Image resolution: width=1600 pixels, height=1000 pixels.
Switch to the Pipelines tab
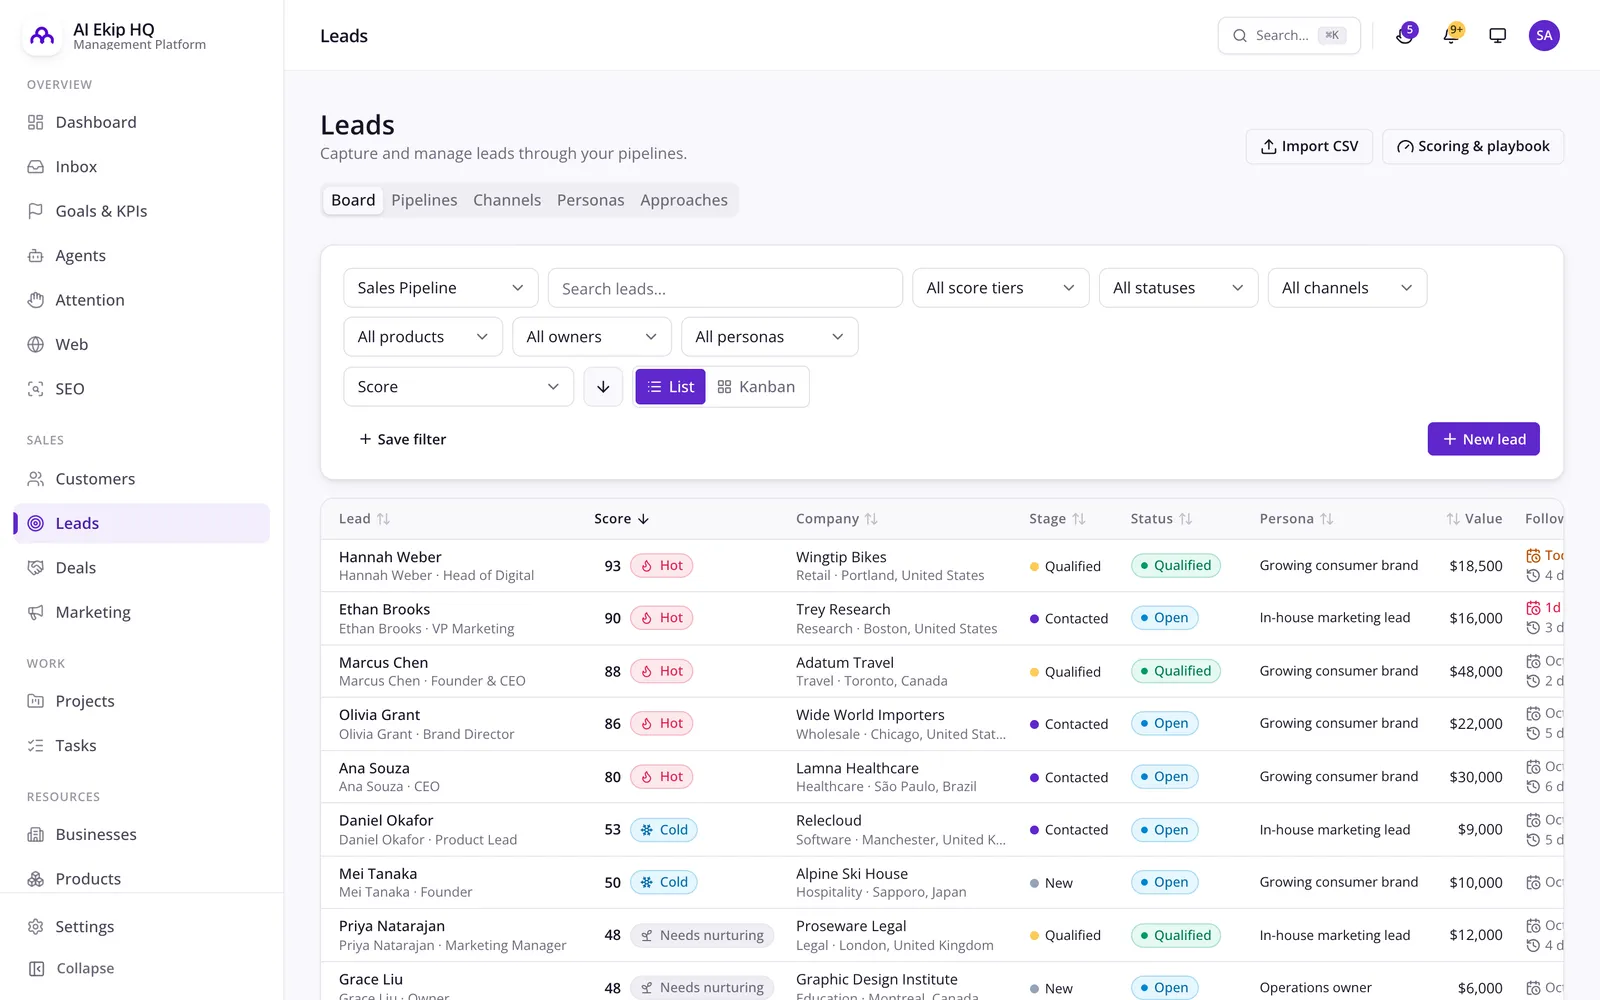424,200
